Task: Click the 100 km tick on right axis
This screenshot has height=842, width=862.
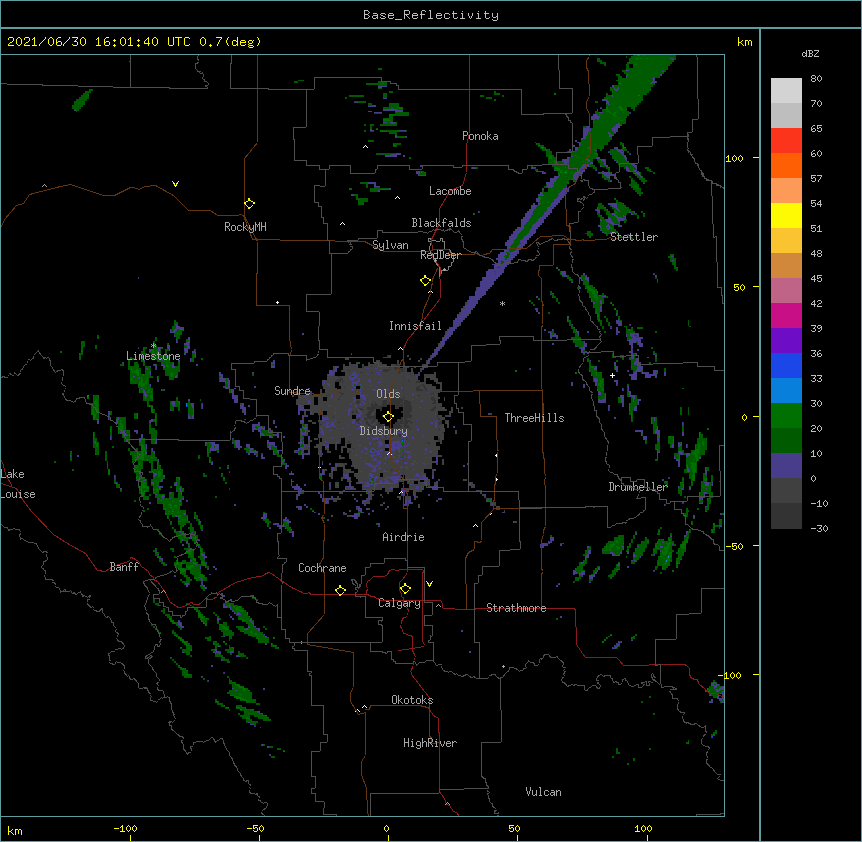Action: [734, 158]
